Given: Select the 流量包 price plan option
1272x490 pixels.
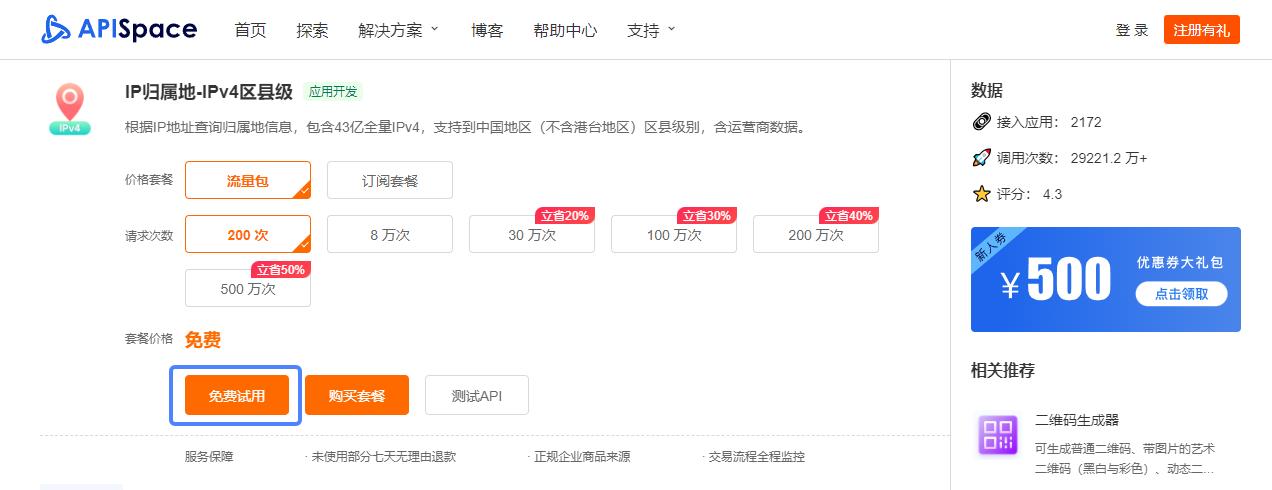Looking at the screenshot, I should pyautogui.click(x=248, y=180).
